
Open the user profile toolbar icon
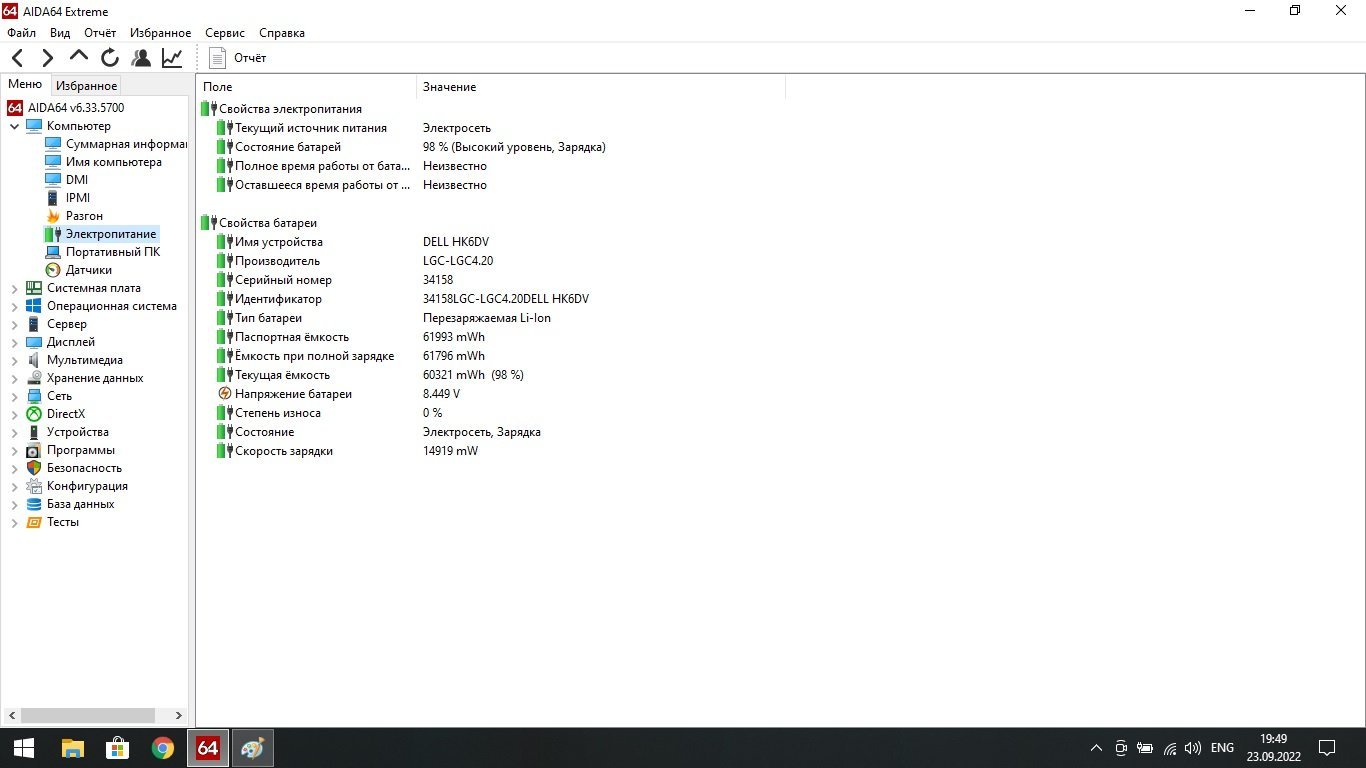click(141, 58)
